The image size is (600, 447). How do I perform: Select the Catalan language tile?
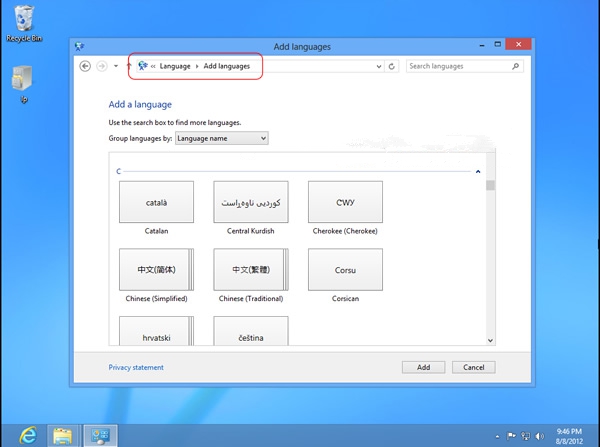pos(155,203)
